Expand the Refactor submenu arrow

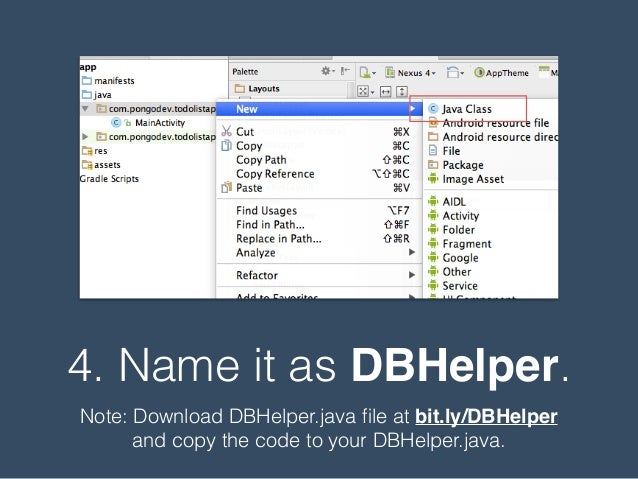click(x=412, y=275)
